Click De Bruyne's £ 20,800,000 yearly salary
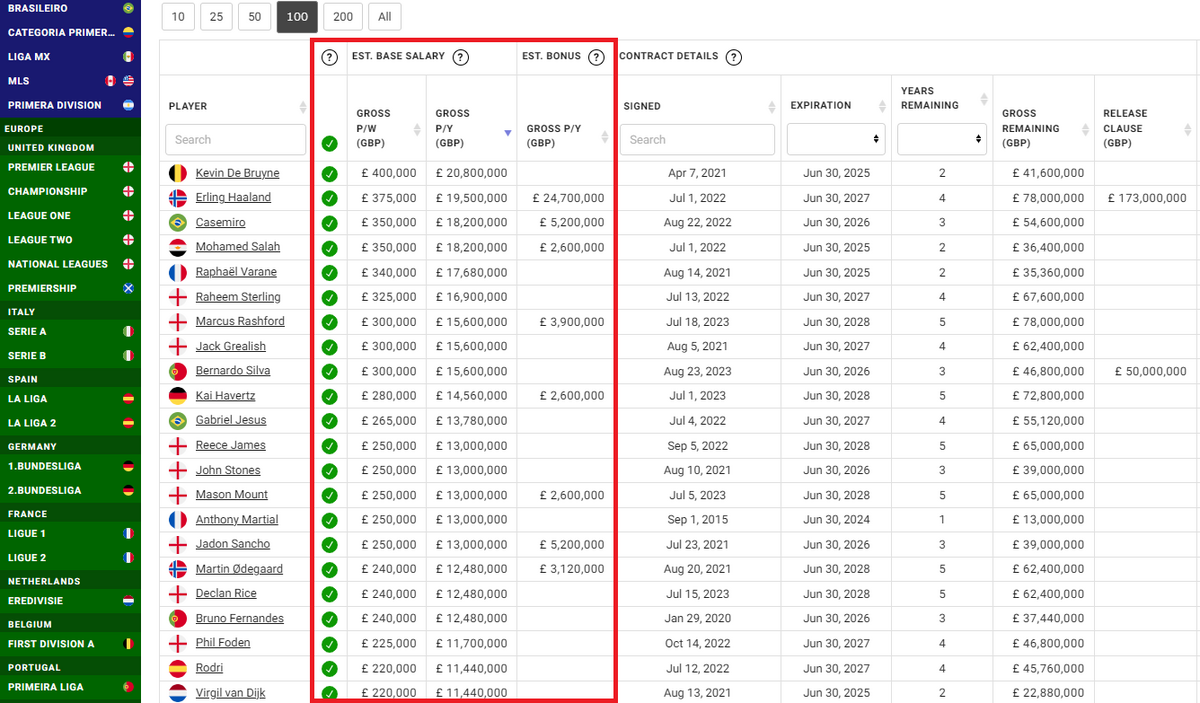This screenshot has width=1200, height=703. [471, 173]
